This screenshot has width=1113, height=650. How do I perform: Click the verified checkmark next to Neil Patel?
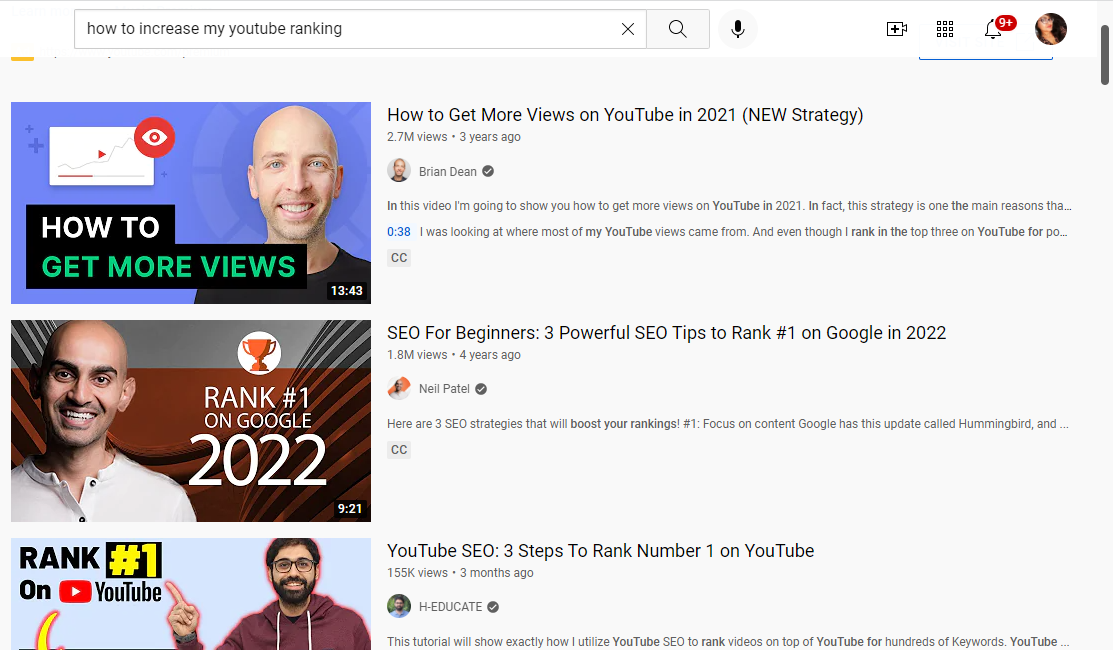[x=481, y=389]
